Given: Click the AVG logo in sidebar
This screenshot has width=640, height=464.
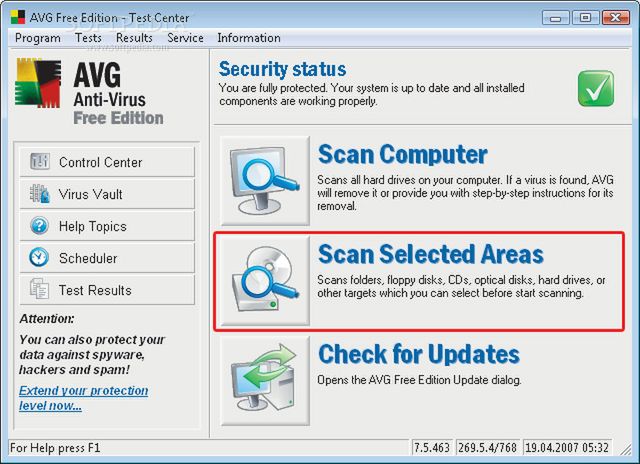Looking at the screenshot, I should point(38,83).
